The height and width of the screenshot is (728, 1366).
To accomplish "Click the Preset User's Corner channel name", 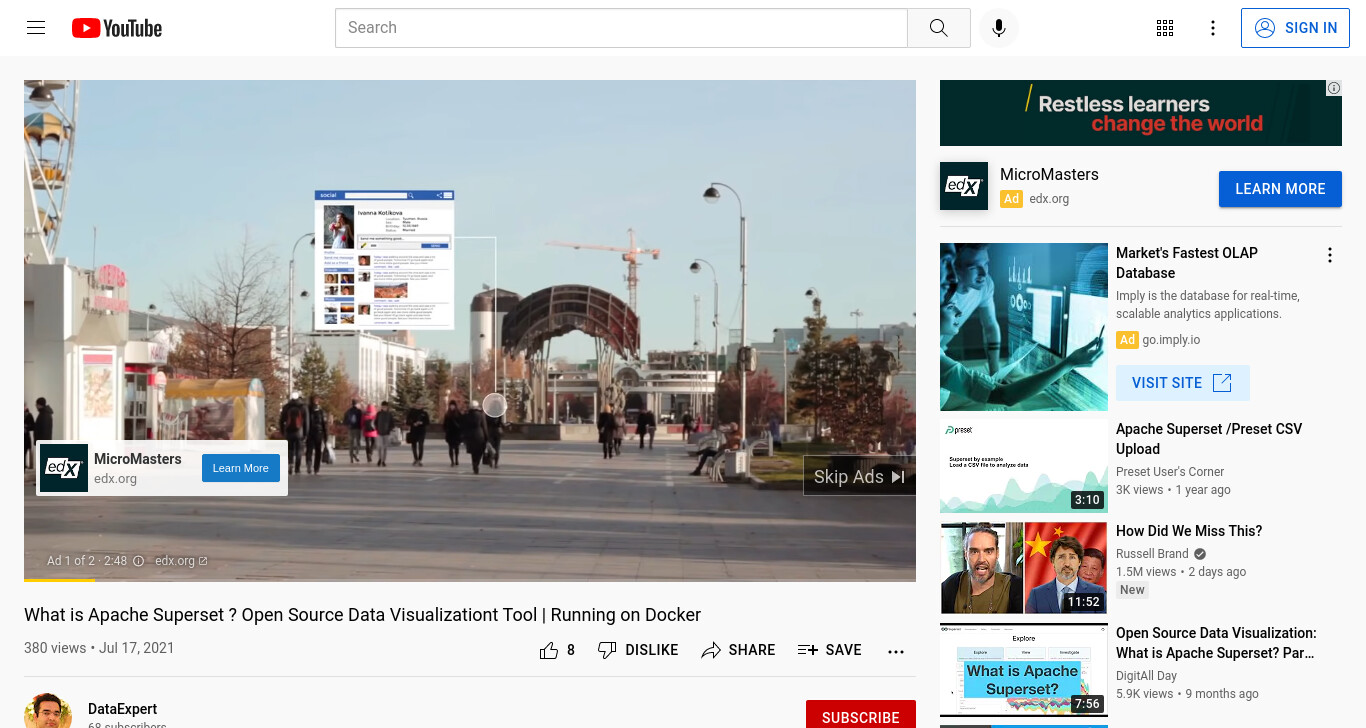I will (1170, 472).
